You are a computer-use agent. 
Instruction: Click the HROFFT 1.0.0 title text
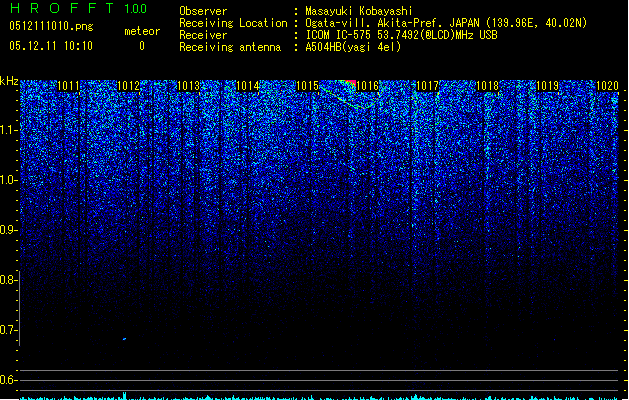[79, 8]
